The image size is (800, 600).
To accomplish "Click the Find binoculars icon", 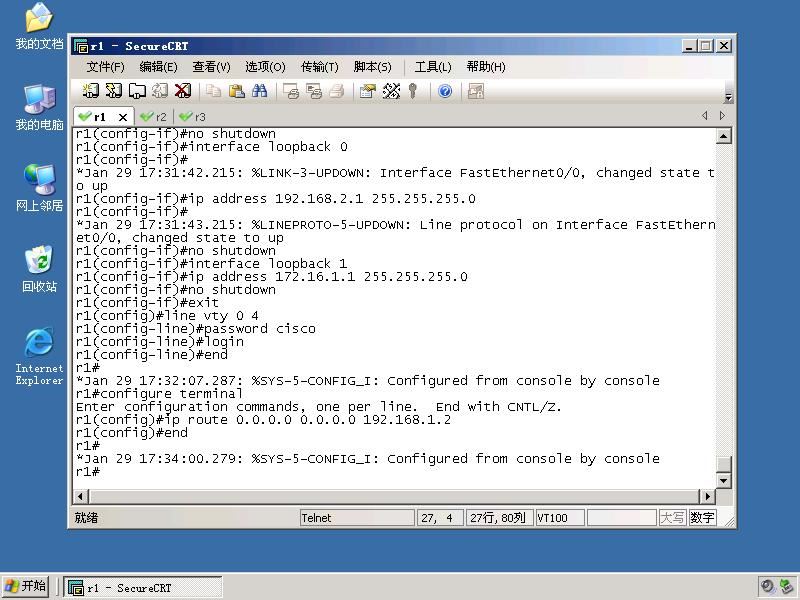I will pos(260,91).
